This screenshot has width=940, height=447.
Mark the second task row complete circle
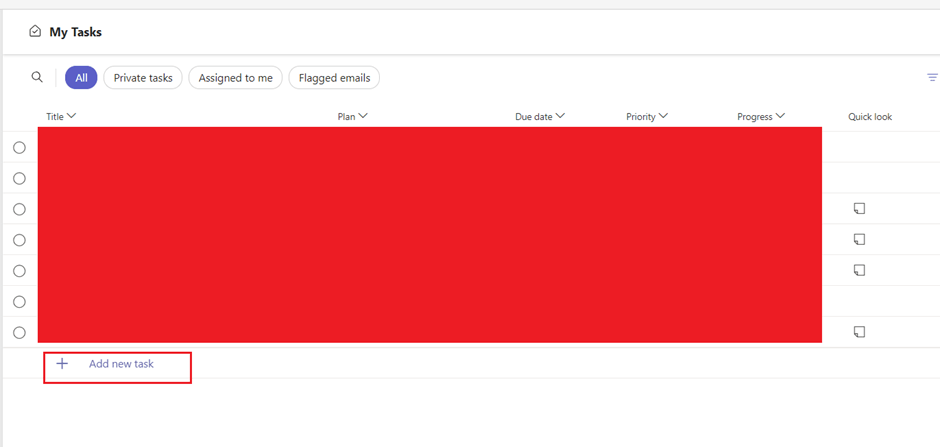tap(20, 179)
